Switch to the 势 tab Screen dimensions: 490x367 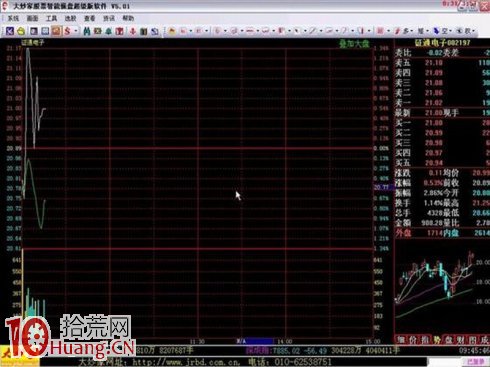tap(437, 340)
